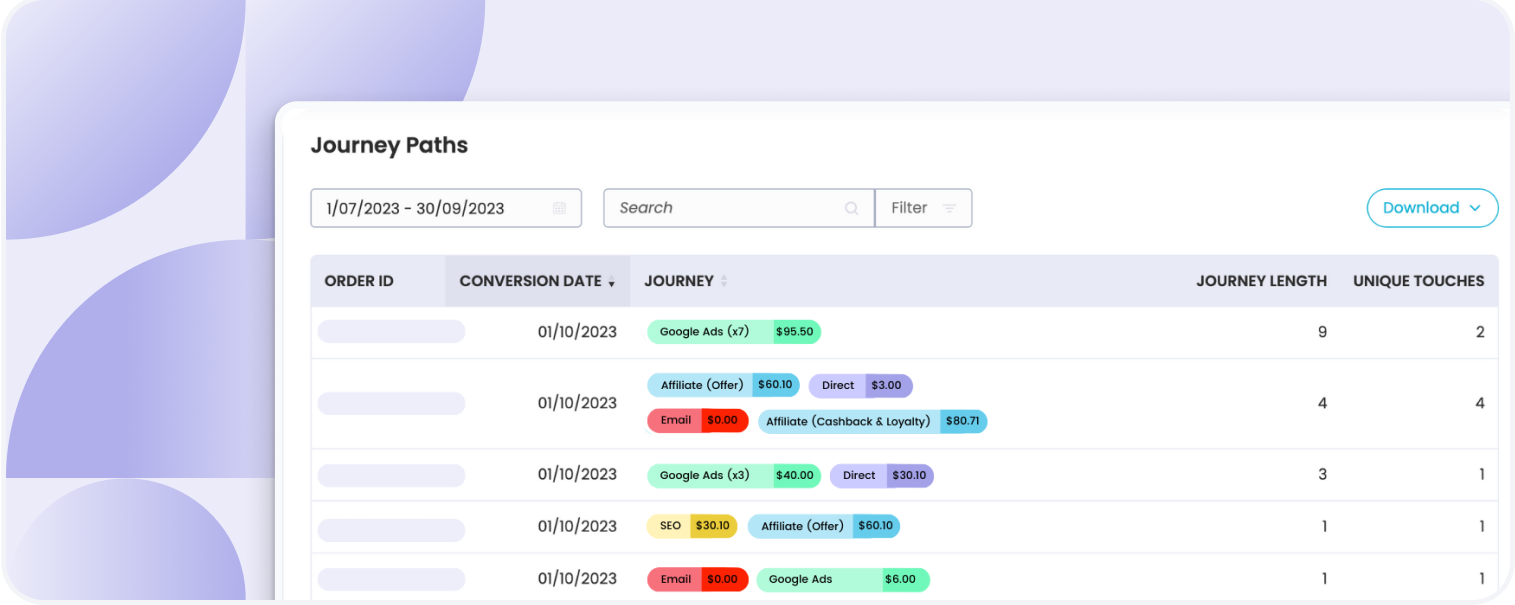Viewport: 1515px width, 605px height.
Task: Click the Google Ads (x3) $40.00 tag
Action: [x=733, y=476]
